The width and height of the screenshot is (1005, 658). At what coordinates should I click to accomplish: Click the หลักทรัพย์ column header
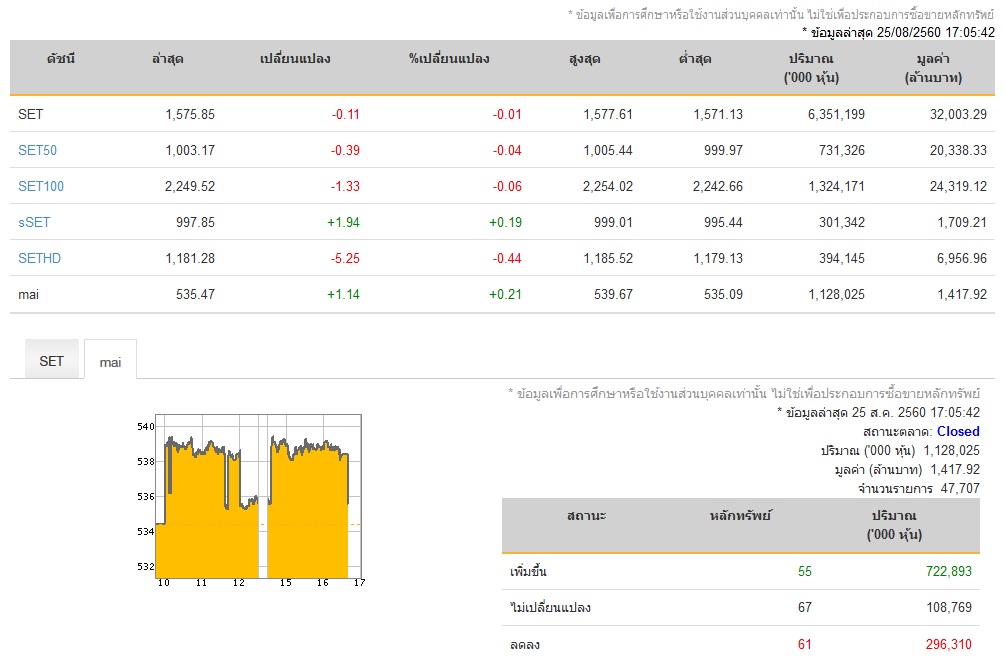(x=740, y=515)
